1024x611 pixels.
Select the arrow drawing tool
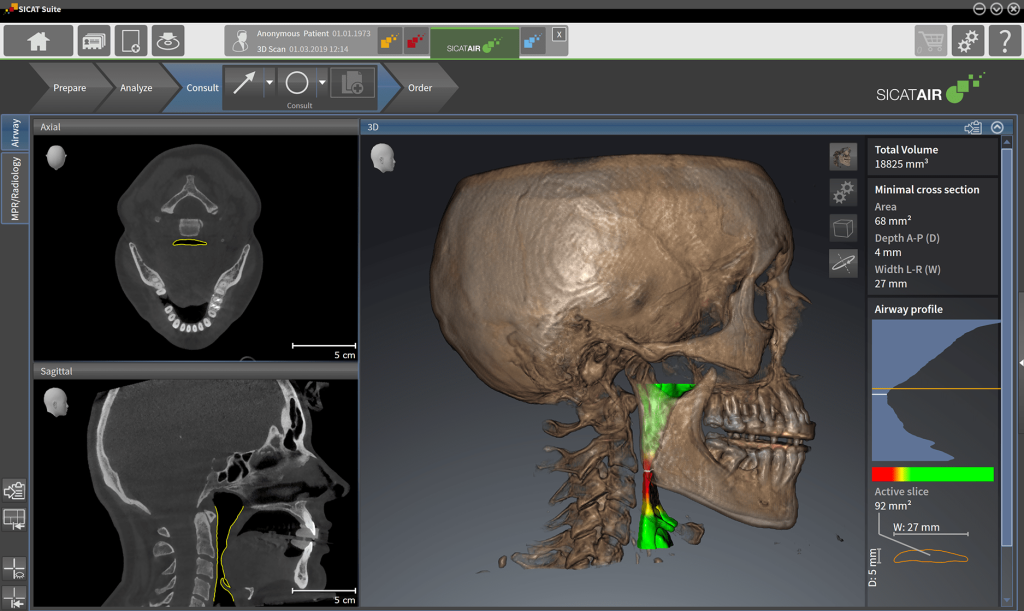pyautogui.click(x=243, y=83)
